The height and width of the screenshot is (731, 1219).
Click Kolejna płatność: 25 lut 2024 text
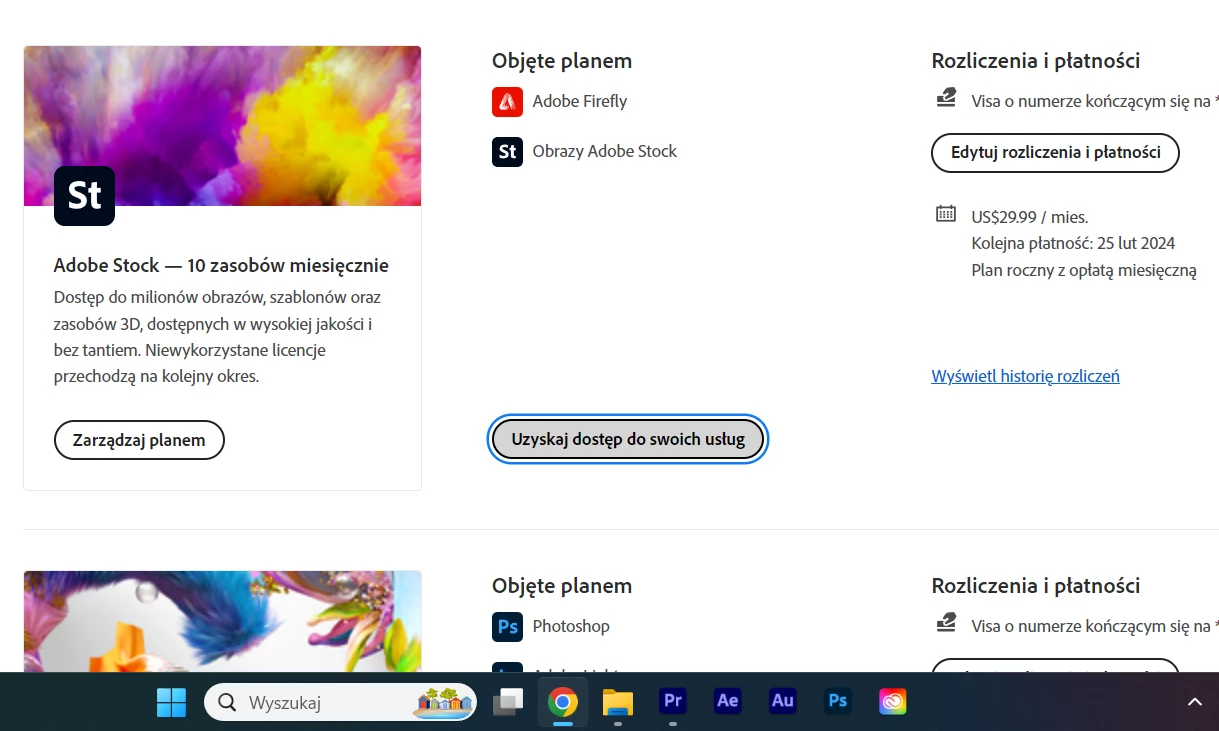click(1073, 243)
